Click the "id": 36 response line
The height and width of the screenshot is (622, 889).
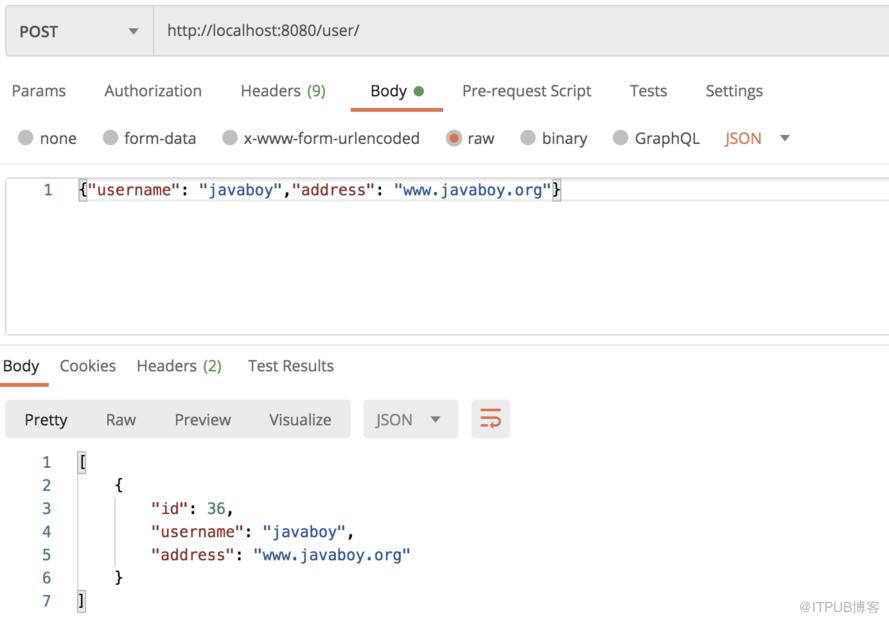pos(192,509)
